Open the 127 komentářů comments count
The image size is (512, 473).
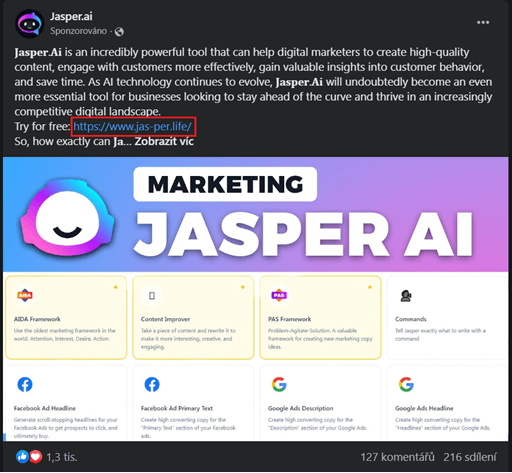397,457
